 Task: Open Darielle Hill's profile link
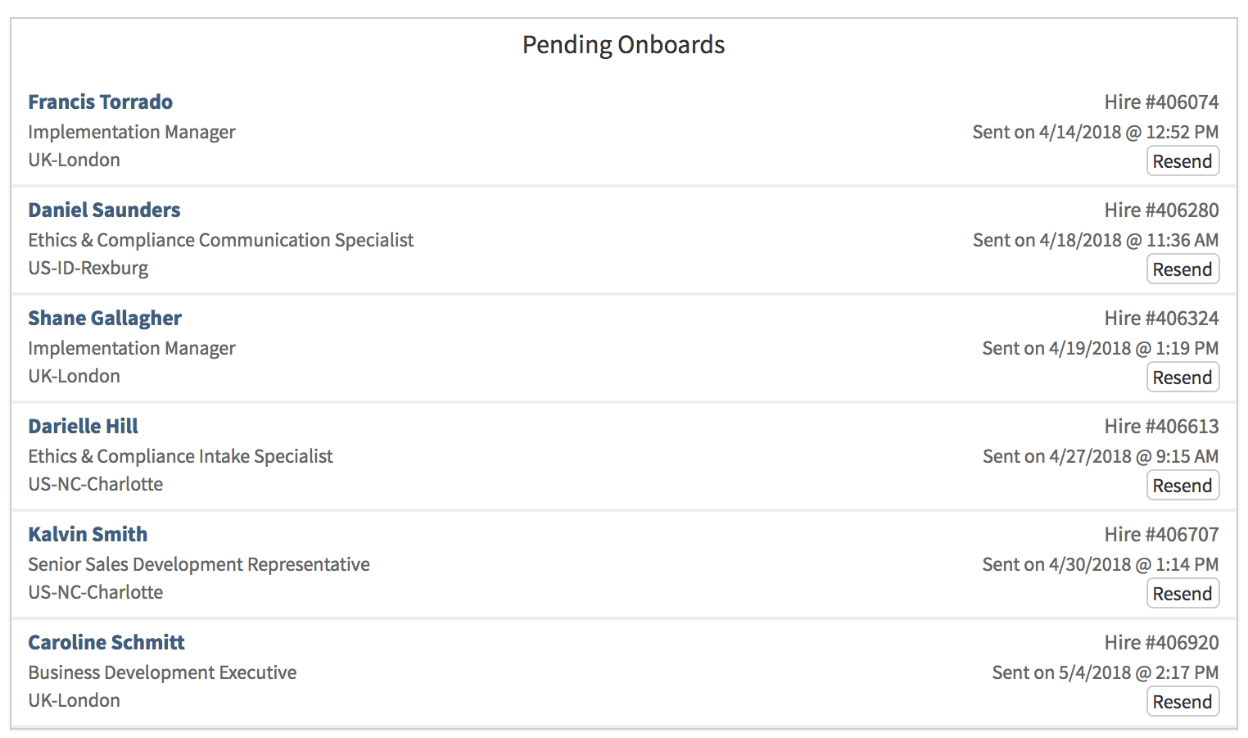coord(82,425)
